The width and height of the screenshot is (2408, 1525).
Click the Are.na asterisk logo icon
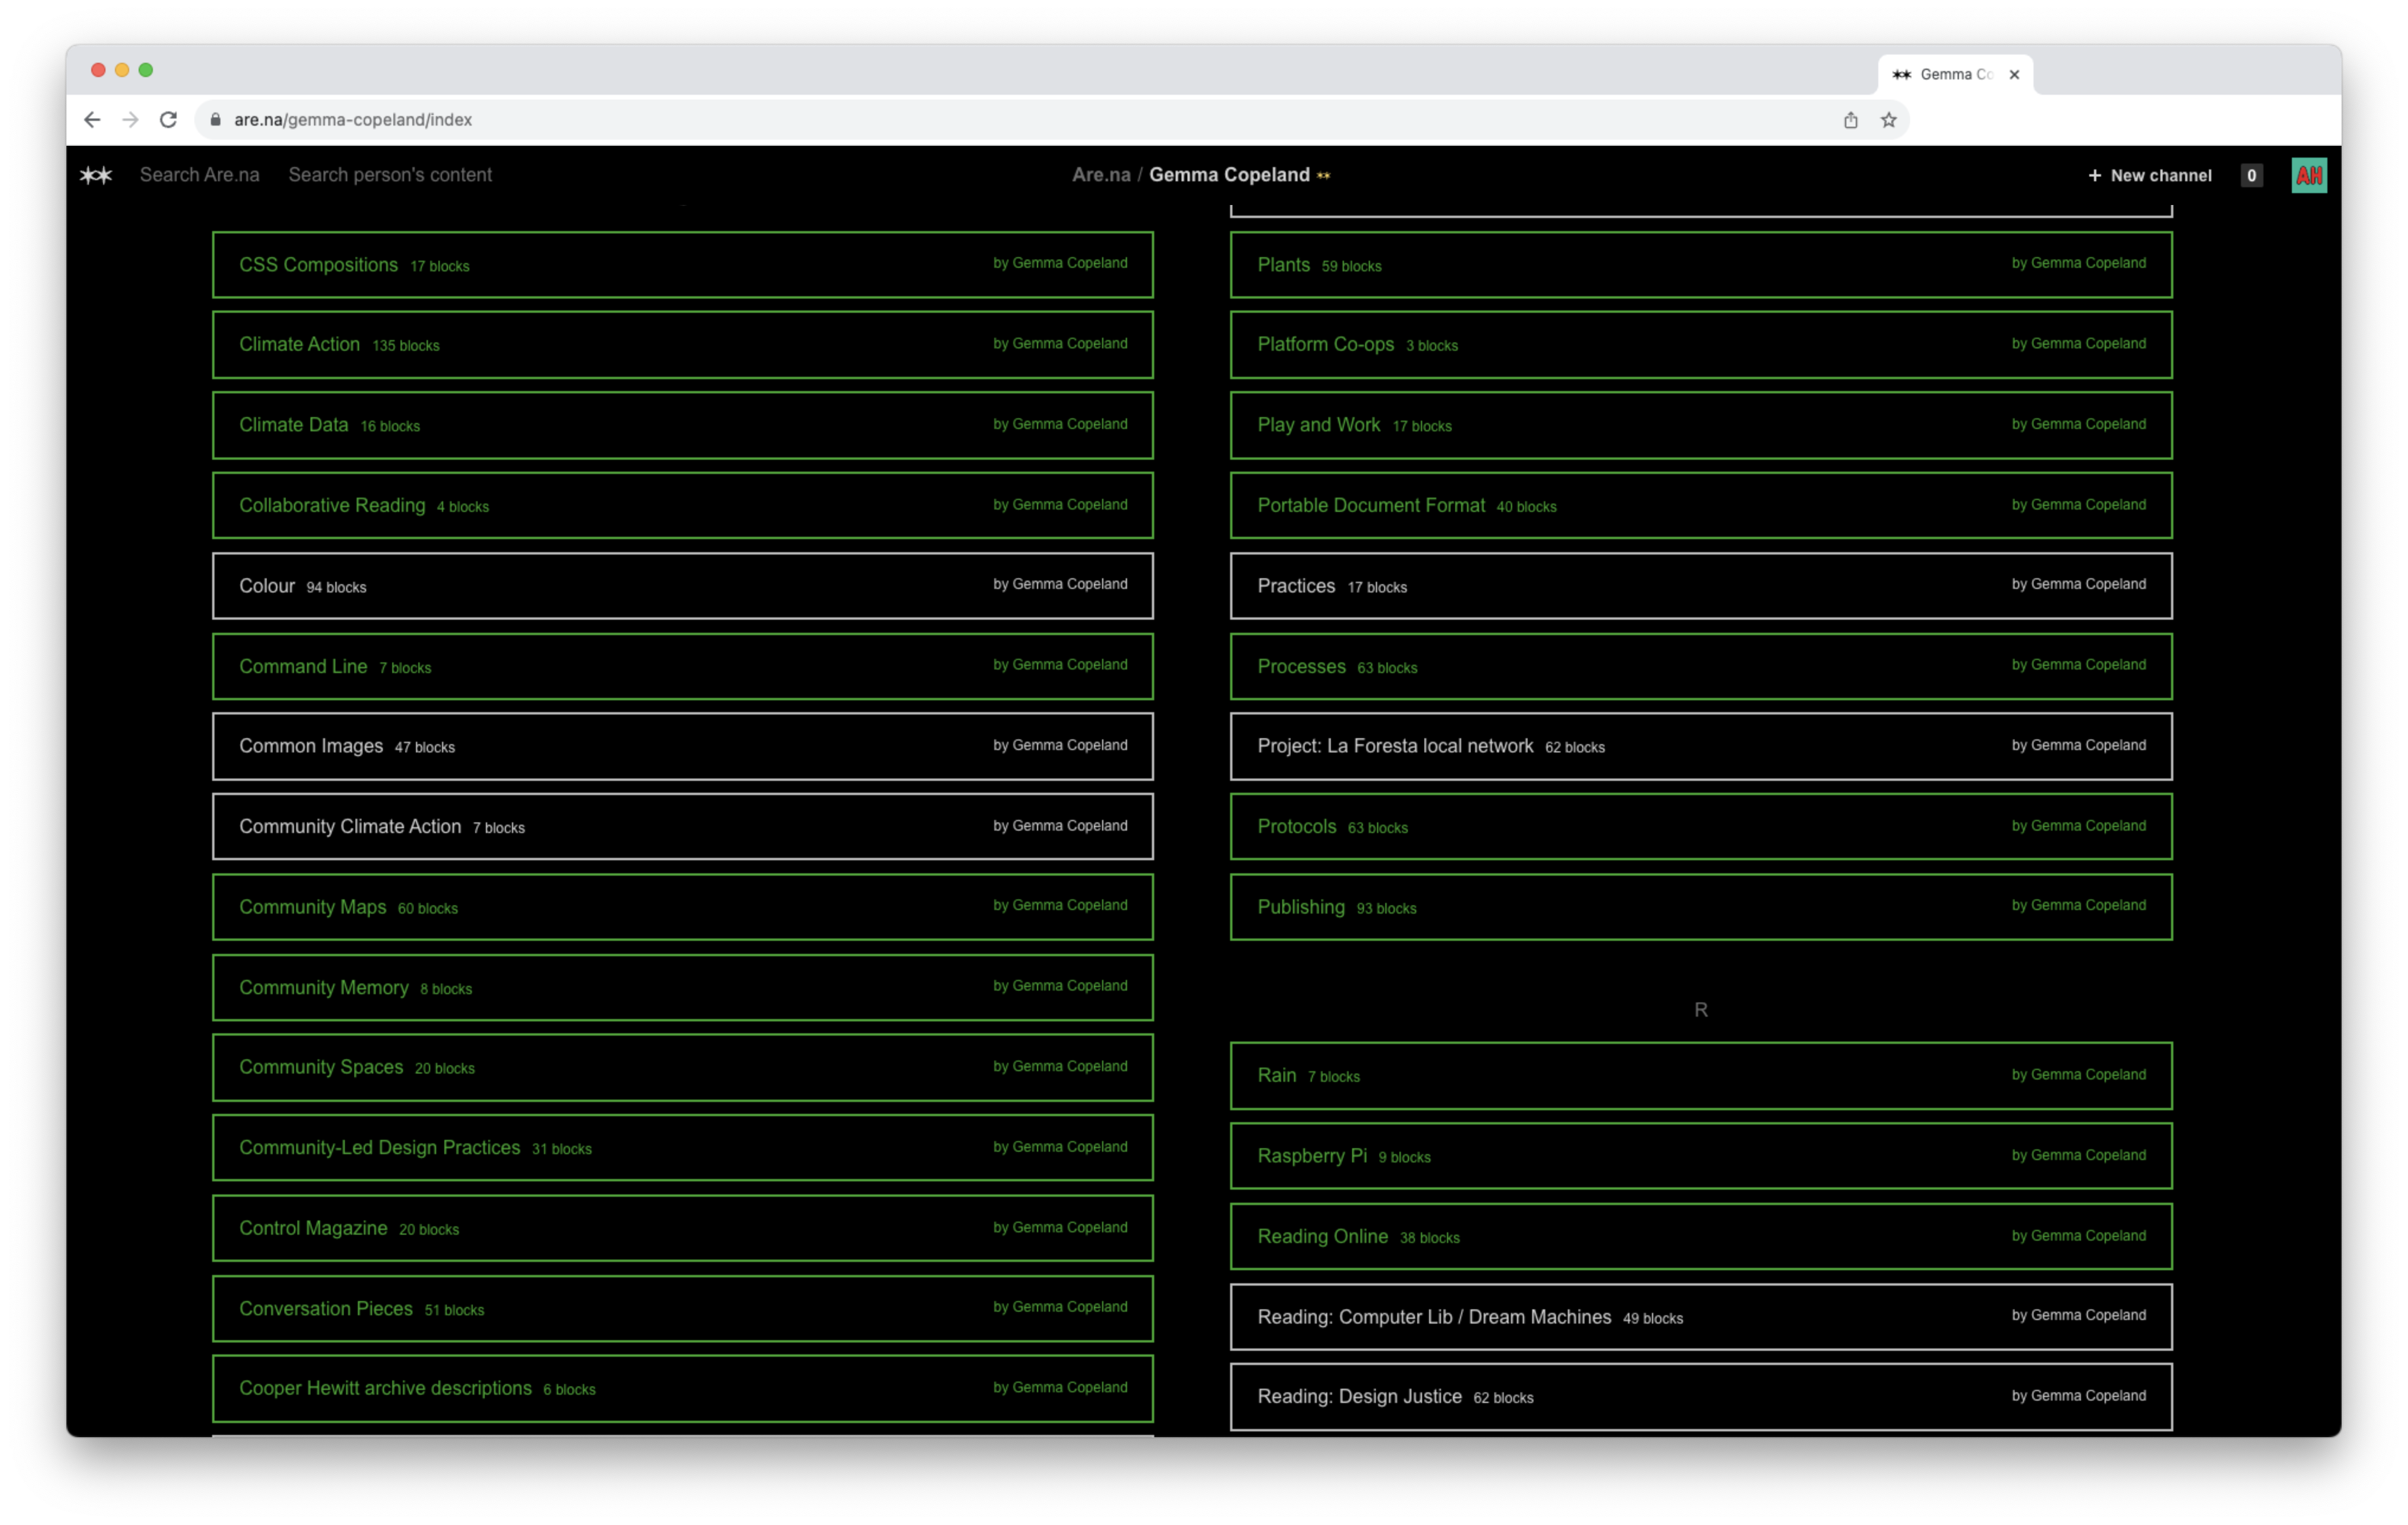pos(96,175)
